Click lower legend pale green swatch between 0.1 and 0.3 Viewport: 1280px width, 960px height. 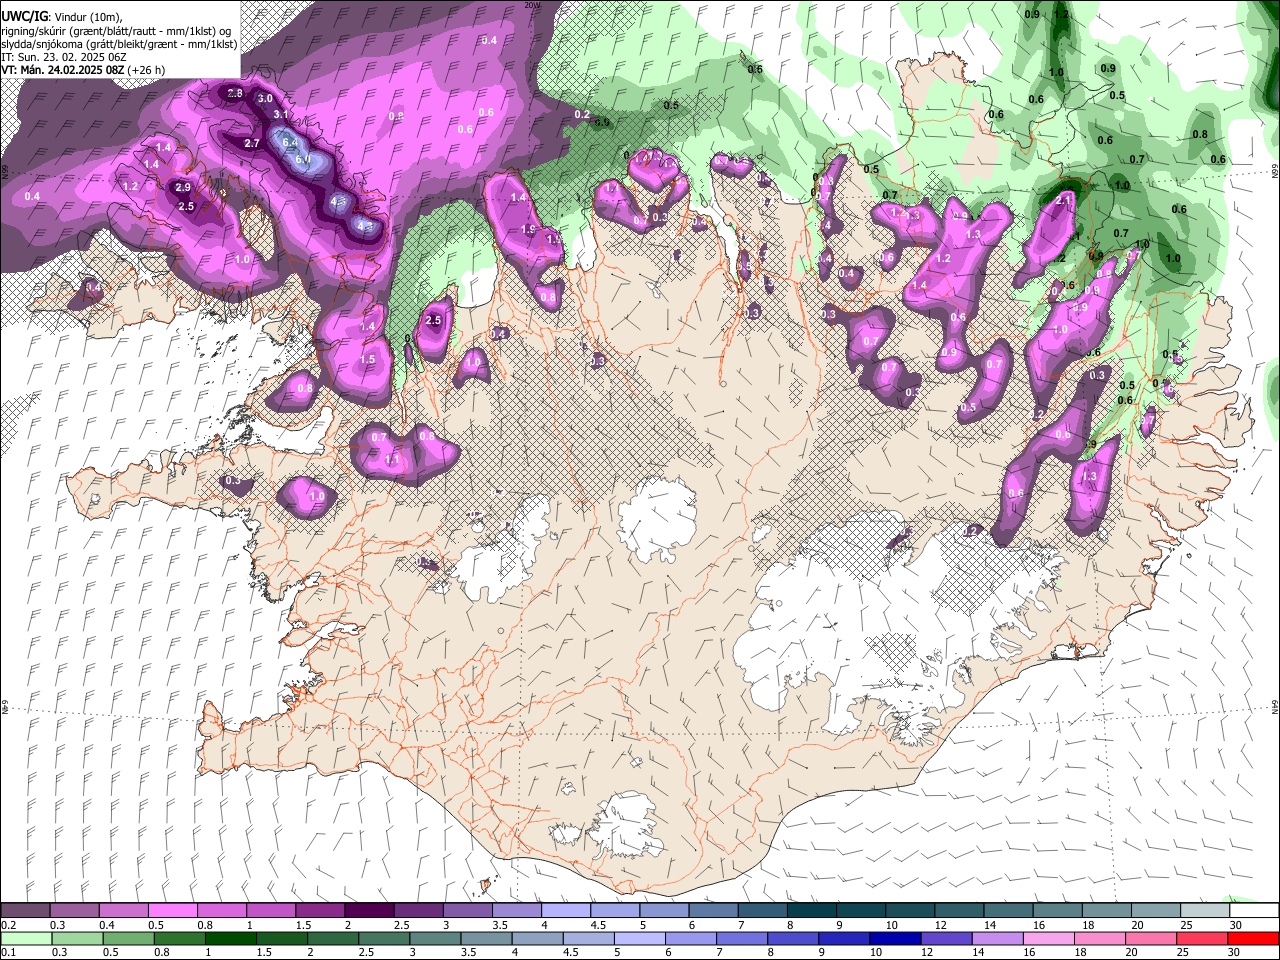(x=25, y=938)
